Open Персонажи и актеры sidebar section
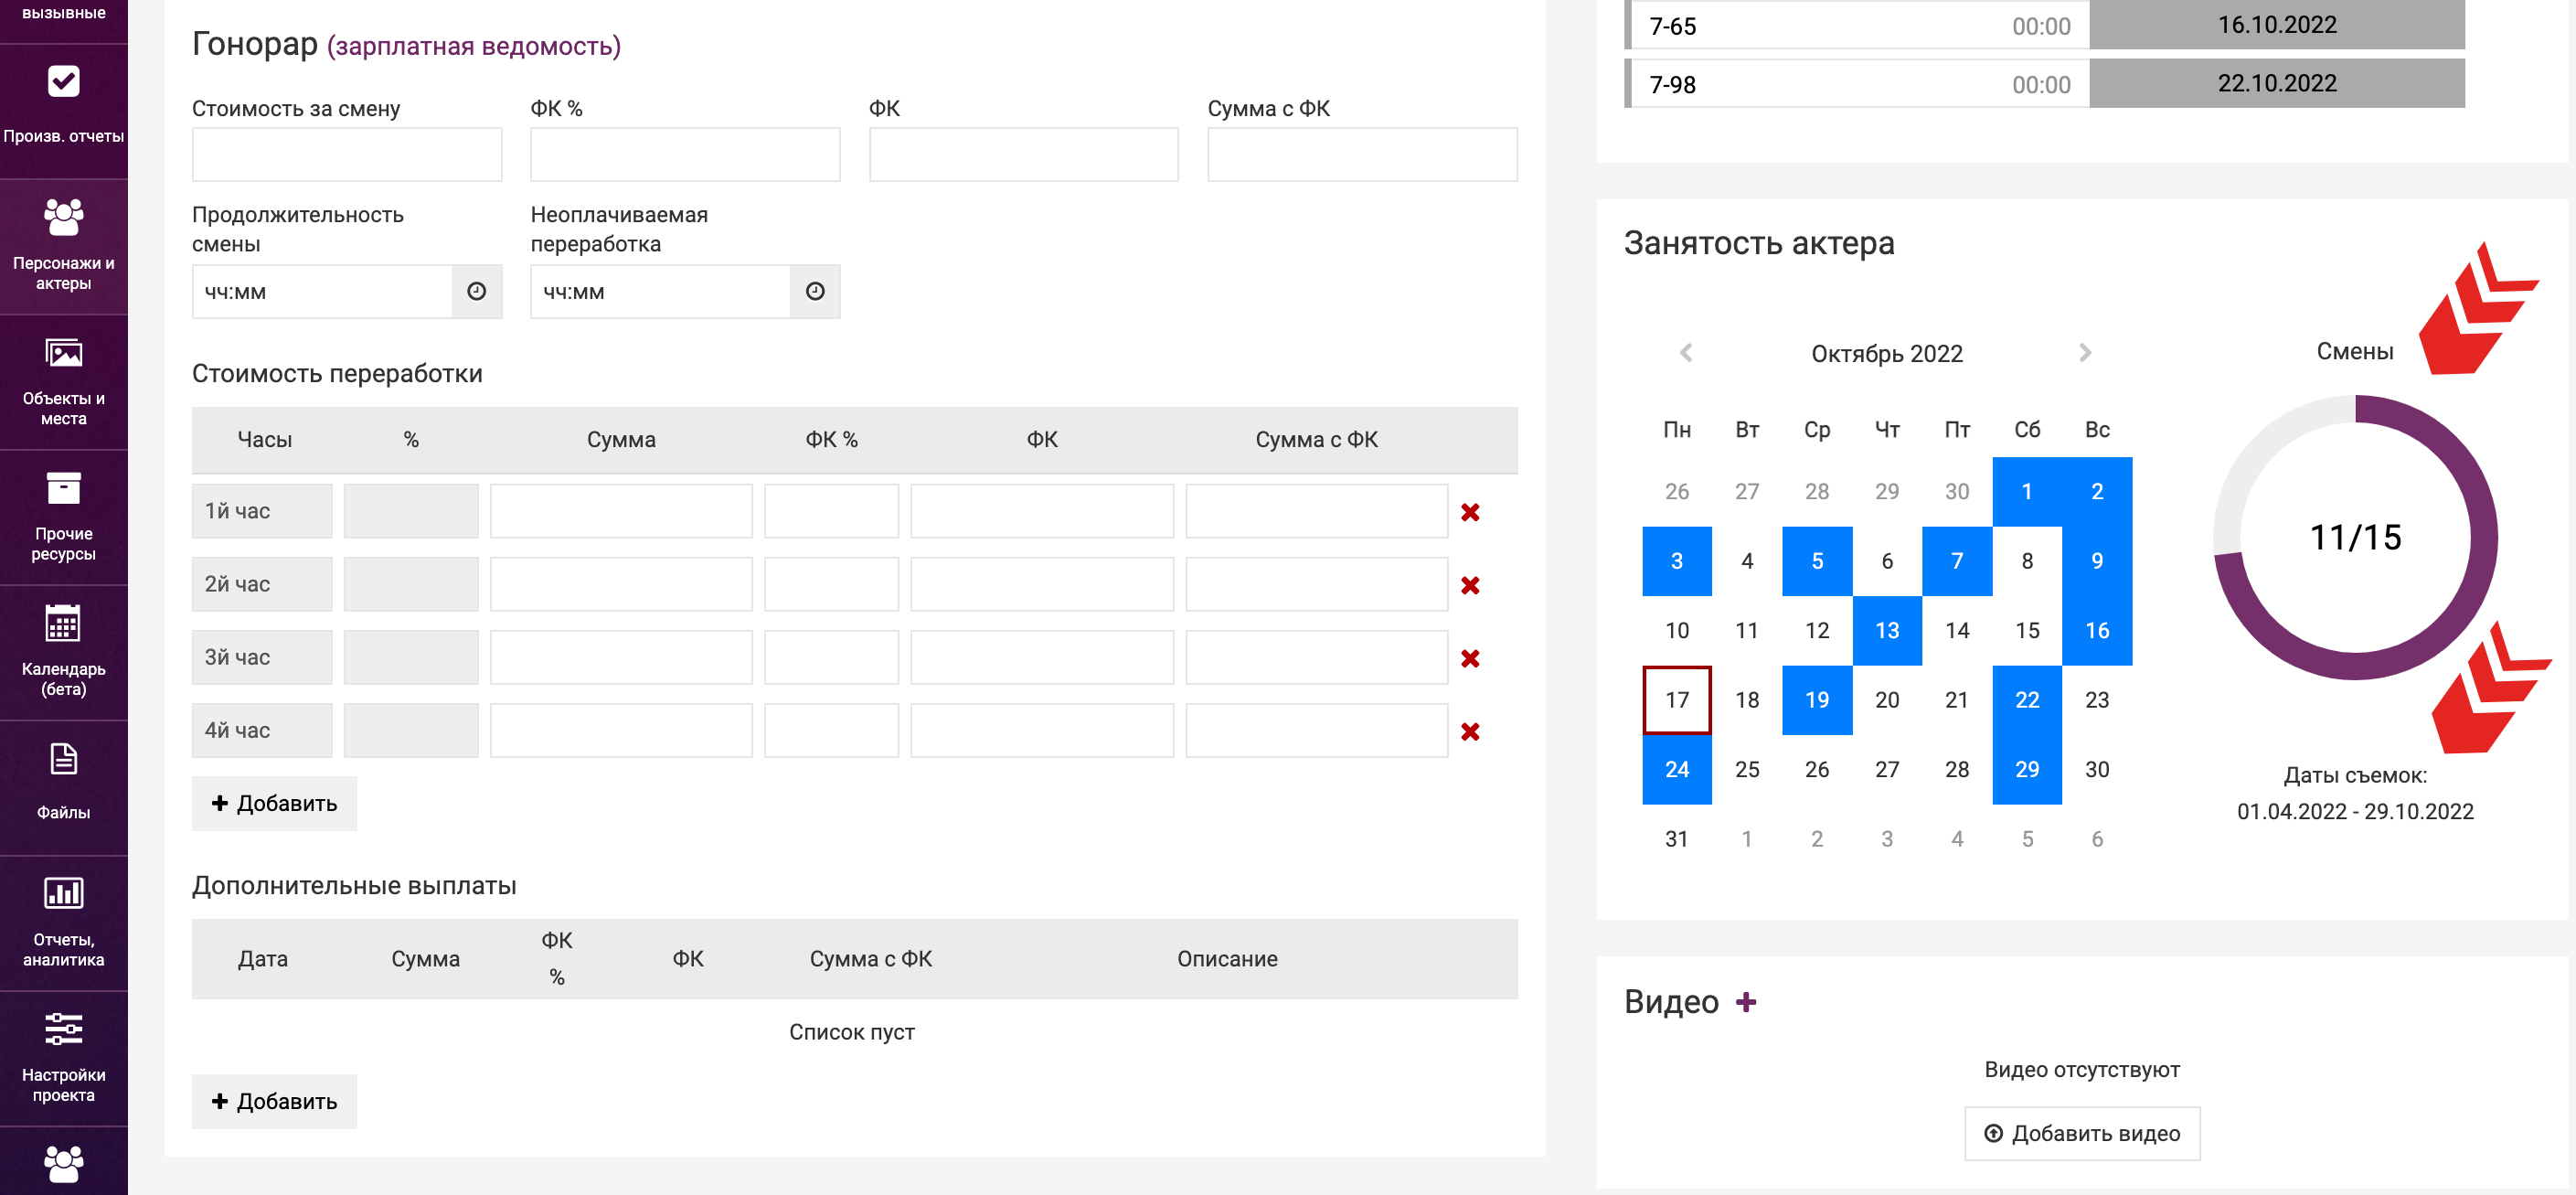Image resolution: width=2576 pixels, height=1195 pixels. 63,246
